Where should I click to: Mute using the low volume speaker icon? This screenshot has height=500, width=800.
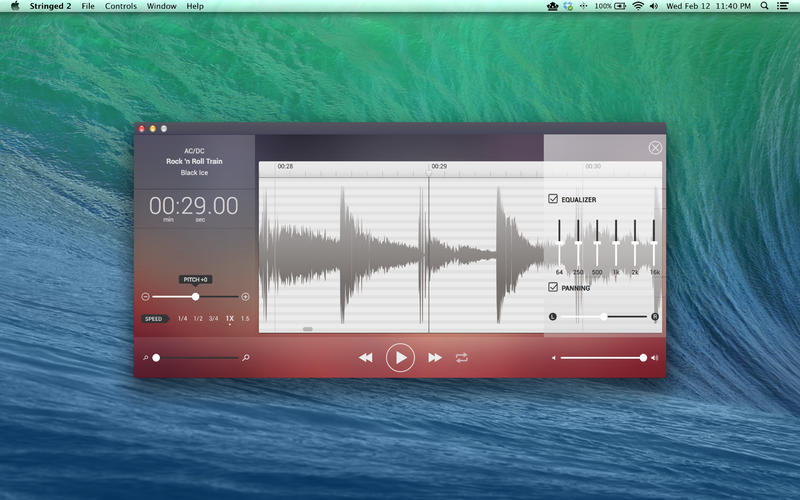coord(554,358)
